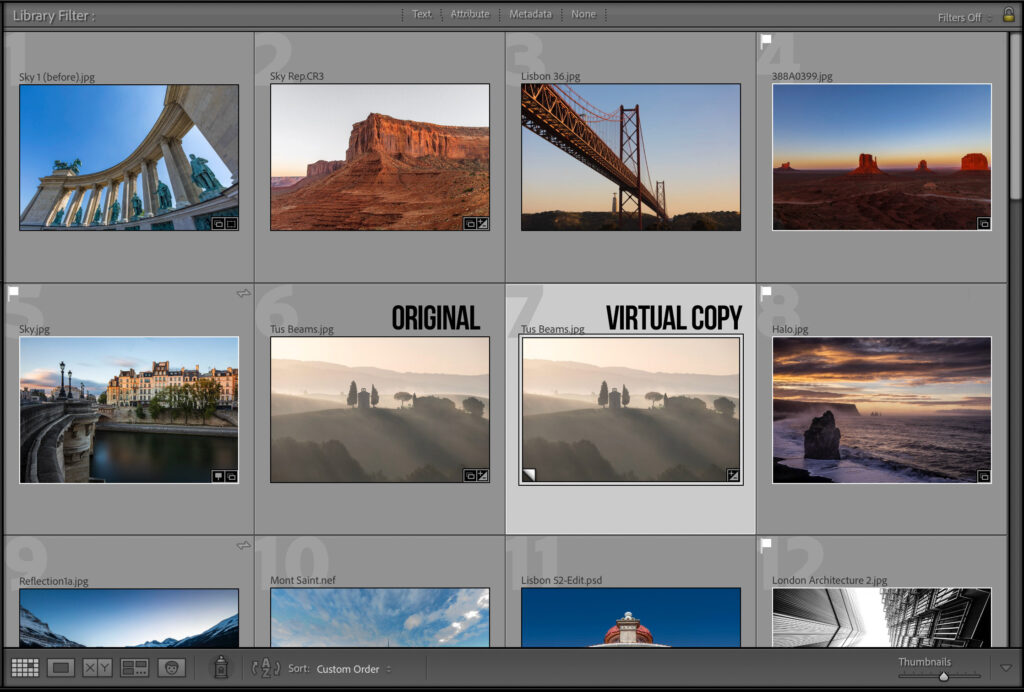
Task: Toggle the pick flag on Halo.jpg
Action: pyautogui.click(x=766, y=292)
